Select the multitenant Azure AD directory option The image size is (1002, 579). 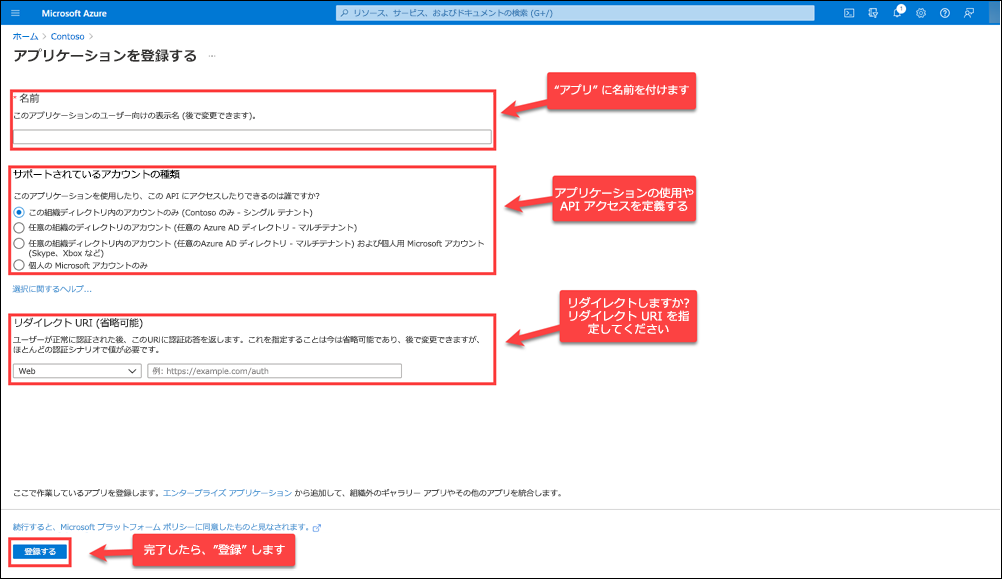(19, 228)
